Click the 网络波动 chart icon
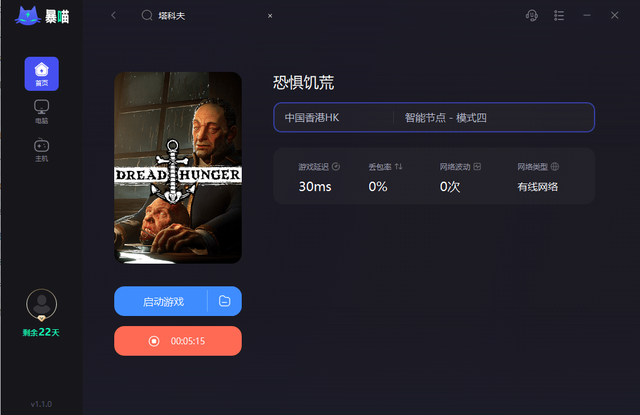This screenshot has width=640, height=415. tap(477, 166)
